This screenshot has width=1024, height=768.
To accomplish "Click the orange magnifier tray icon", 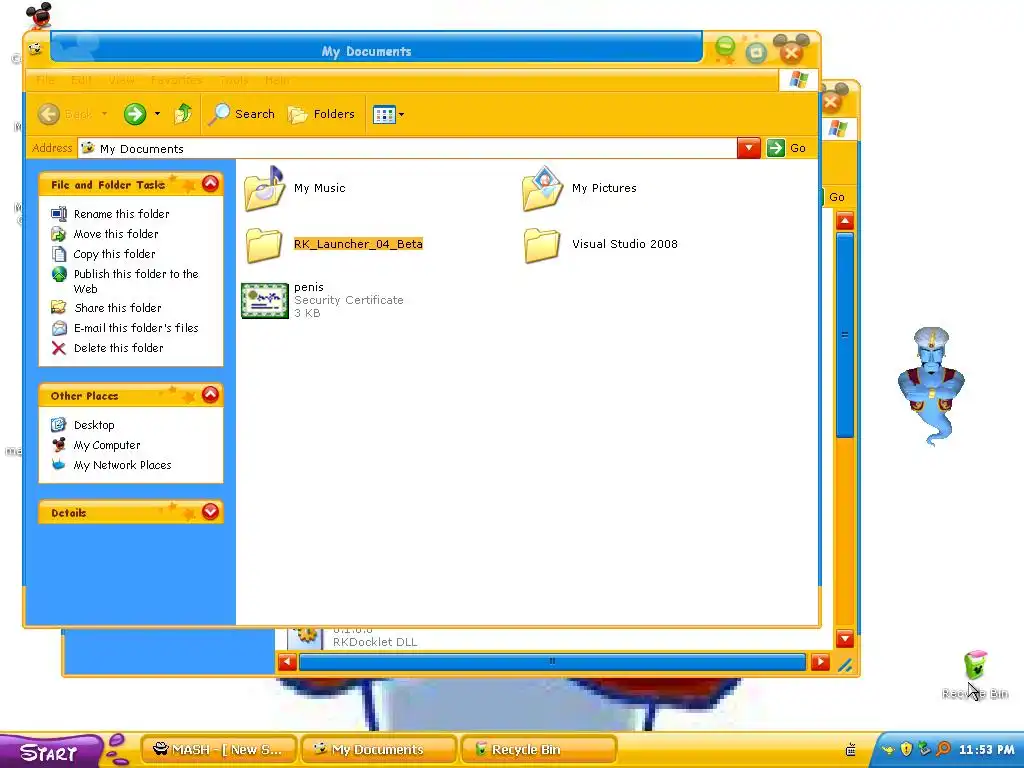I will tap(943, 749).
